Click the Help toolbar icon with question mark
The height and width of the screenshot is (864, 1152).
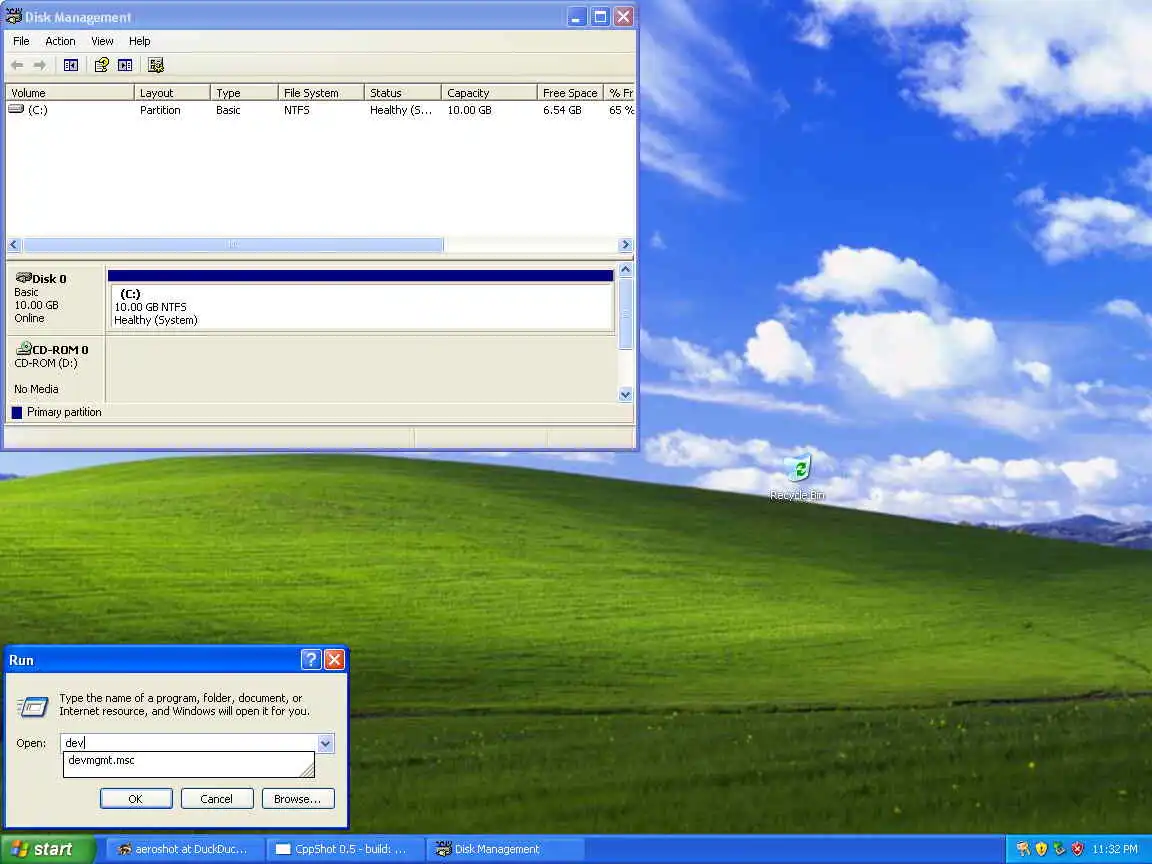pos(101,65)
